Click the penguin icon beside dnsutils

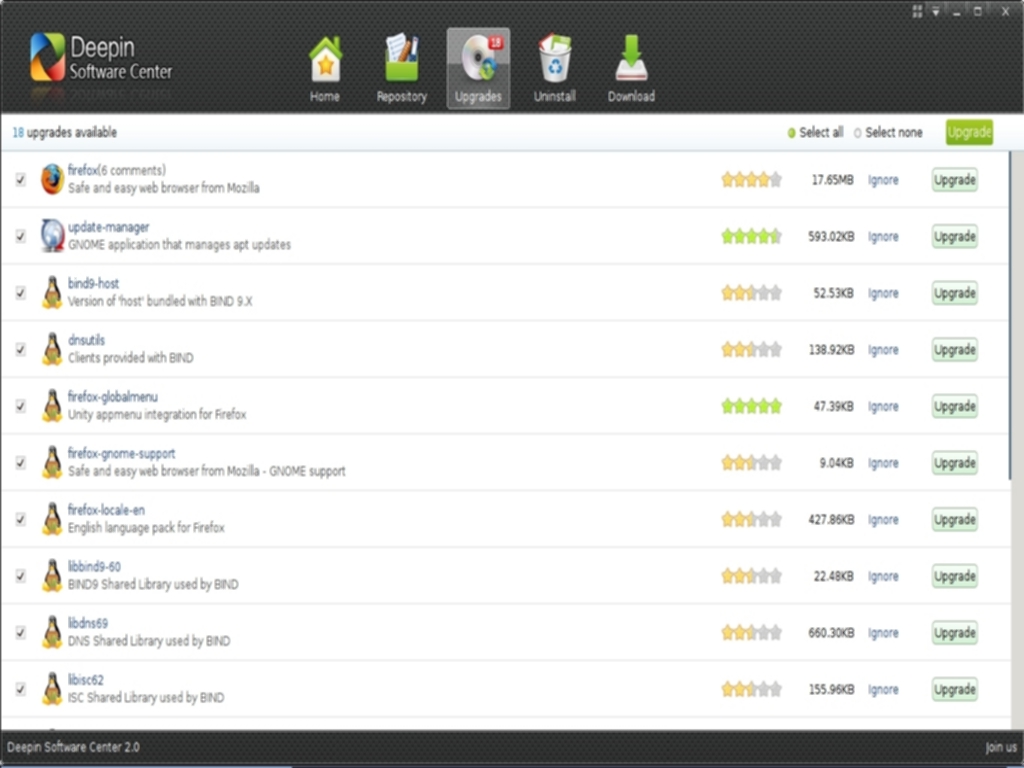tap(52, 350)
